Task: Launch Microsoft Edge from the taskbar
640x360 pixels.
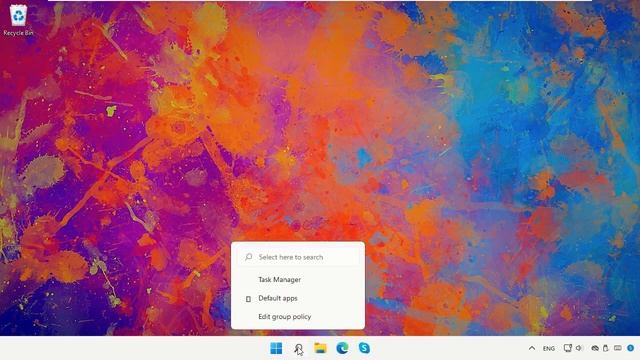Action: point(342,348)
